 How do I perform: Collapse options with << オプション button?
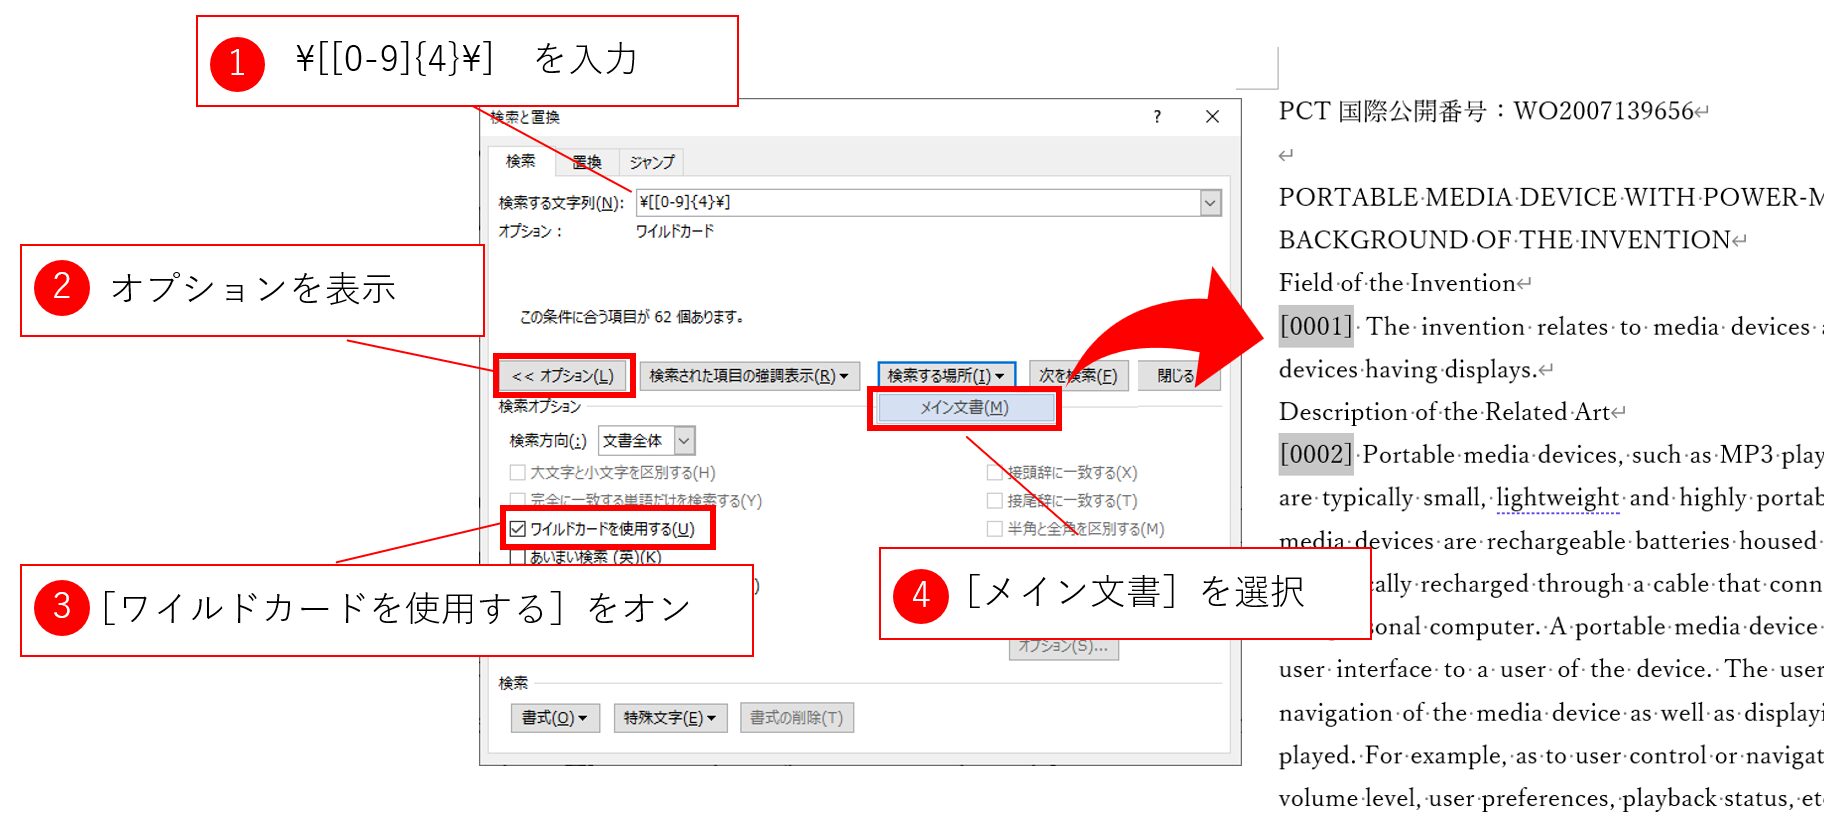click(563, 376)
